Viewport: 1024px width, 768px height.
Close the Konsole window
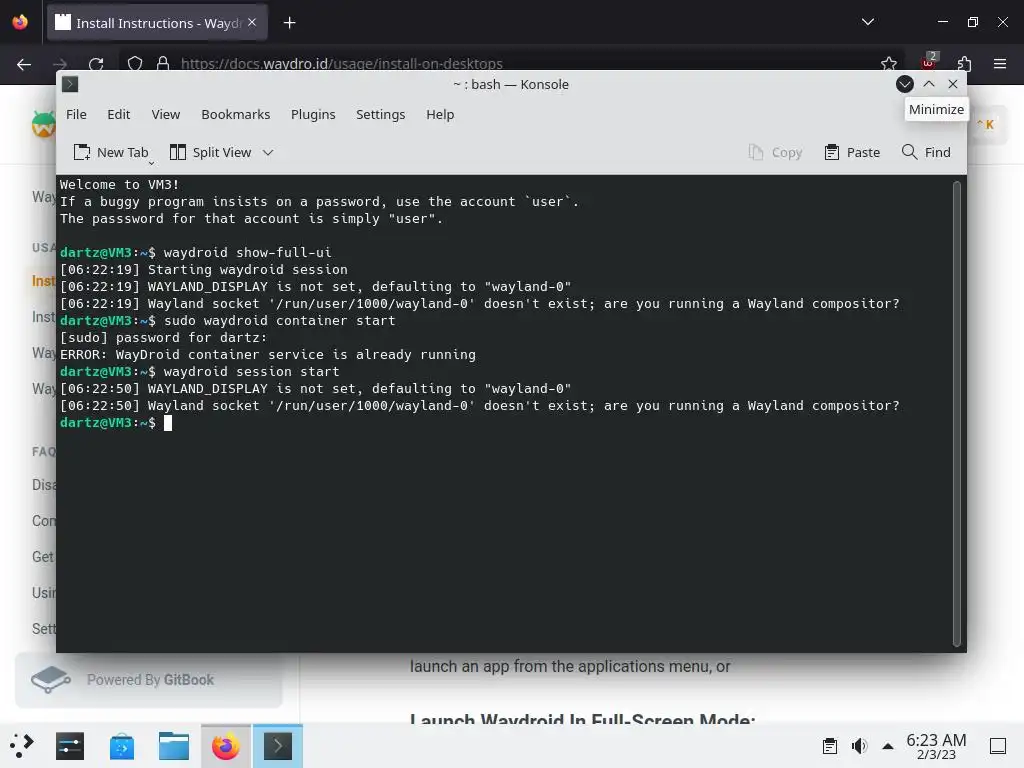[953, 84]
